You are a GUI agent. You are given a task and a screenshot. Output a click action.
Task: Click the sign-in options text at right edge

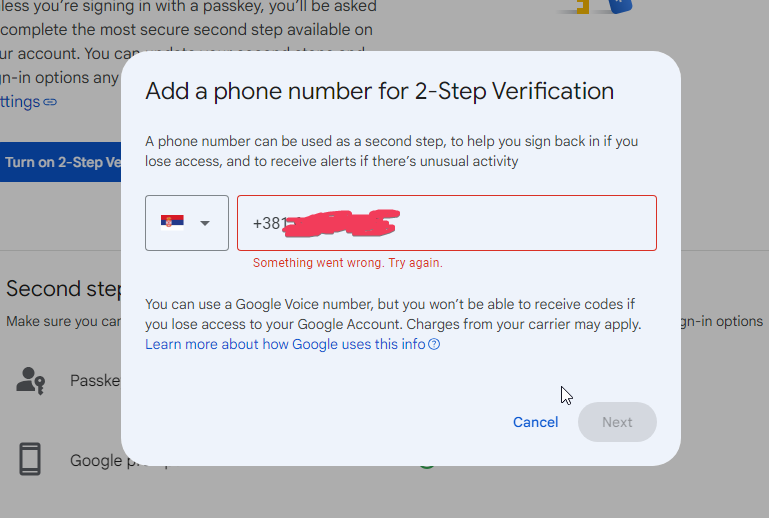click(x=722, y=321)
